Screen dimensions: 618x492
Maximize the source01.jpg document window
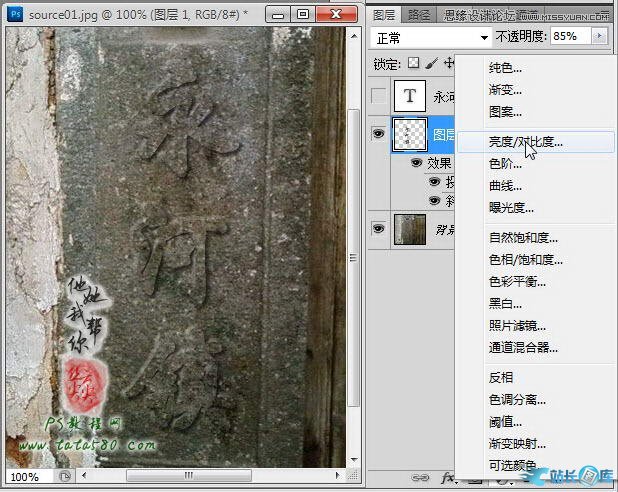coord(304,15)
